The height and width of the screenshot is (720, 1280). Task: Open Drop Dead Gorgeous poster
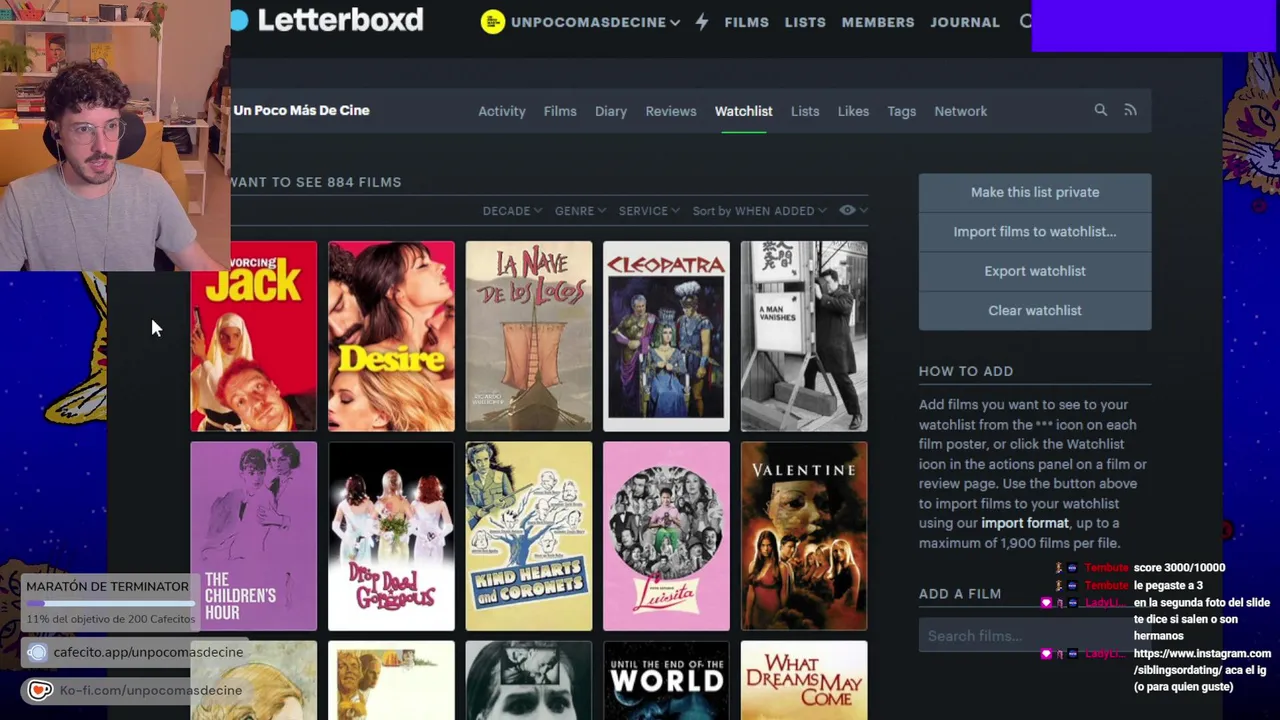click(391, 536)
